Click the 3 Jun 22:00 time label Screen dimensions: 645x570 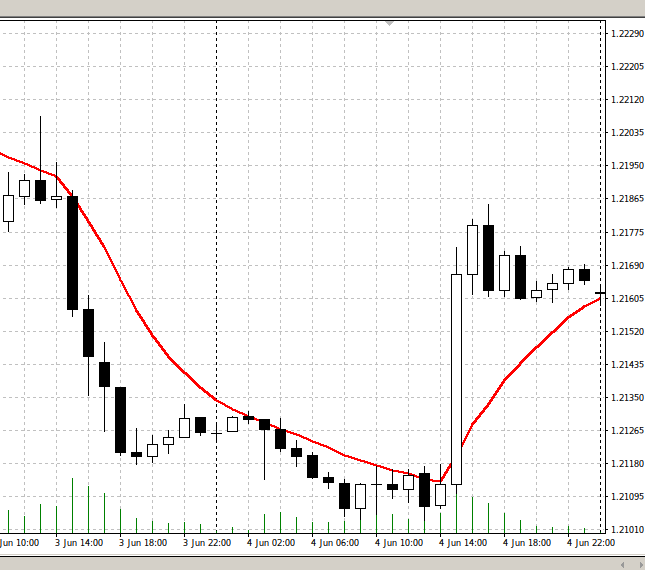point(206,543)
